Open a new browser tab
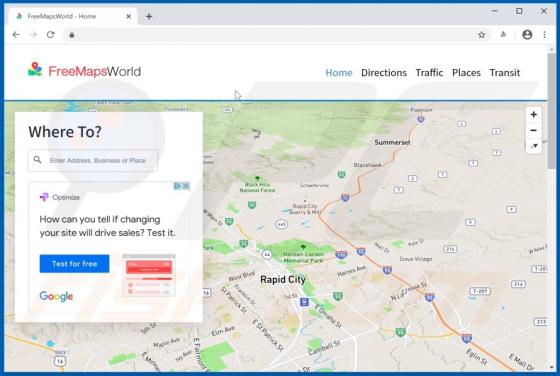The image size is (560, 376). 149,16
